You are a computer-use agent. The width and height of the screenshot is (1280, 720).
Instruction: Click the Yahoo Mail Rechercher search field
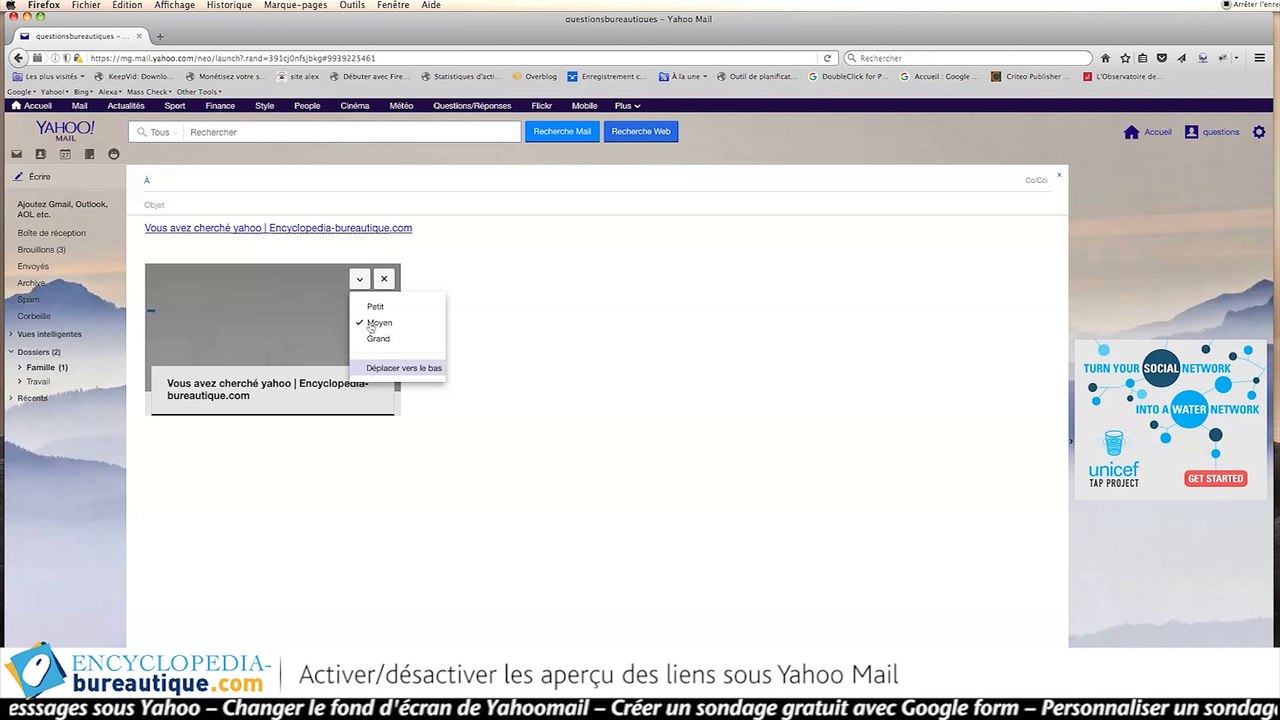(x=352, y=132)
